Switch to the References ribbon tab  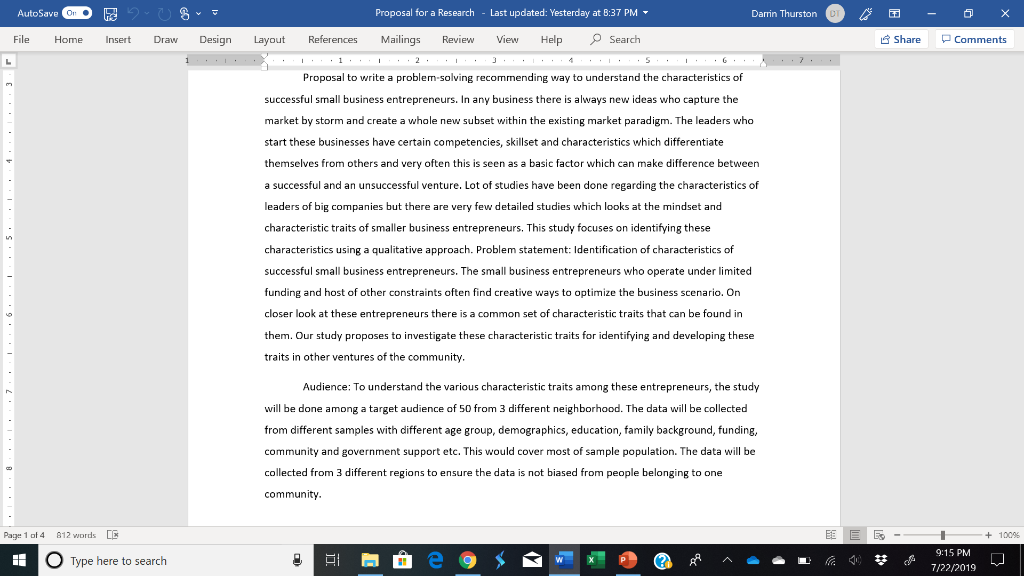tap(332, 39)
